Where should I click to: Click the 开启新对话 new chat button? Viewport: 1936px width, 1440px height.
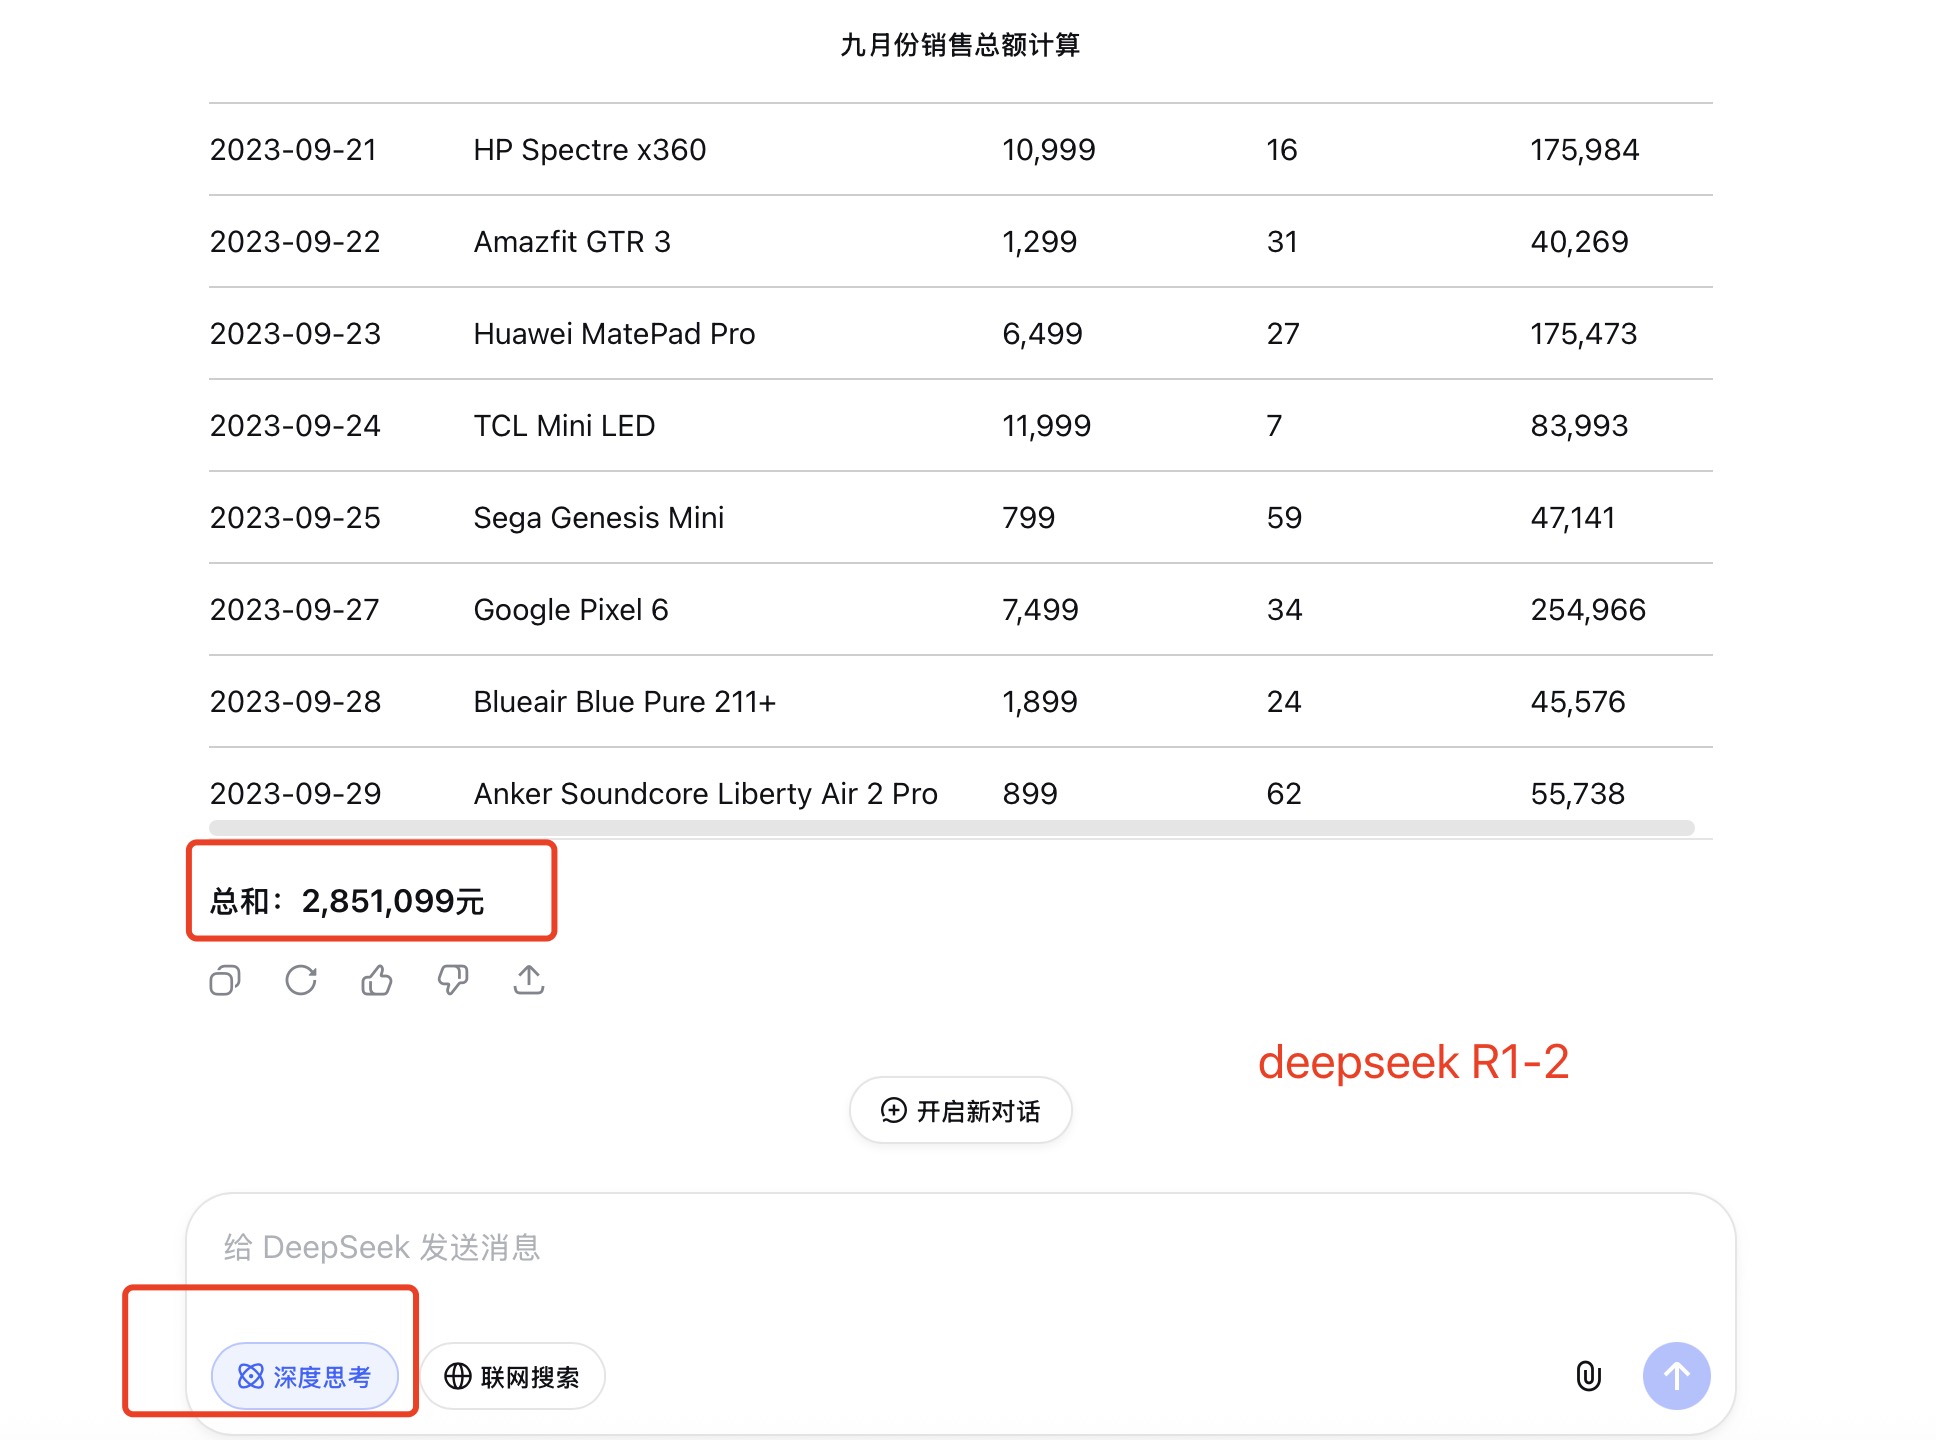961,1111
